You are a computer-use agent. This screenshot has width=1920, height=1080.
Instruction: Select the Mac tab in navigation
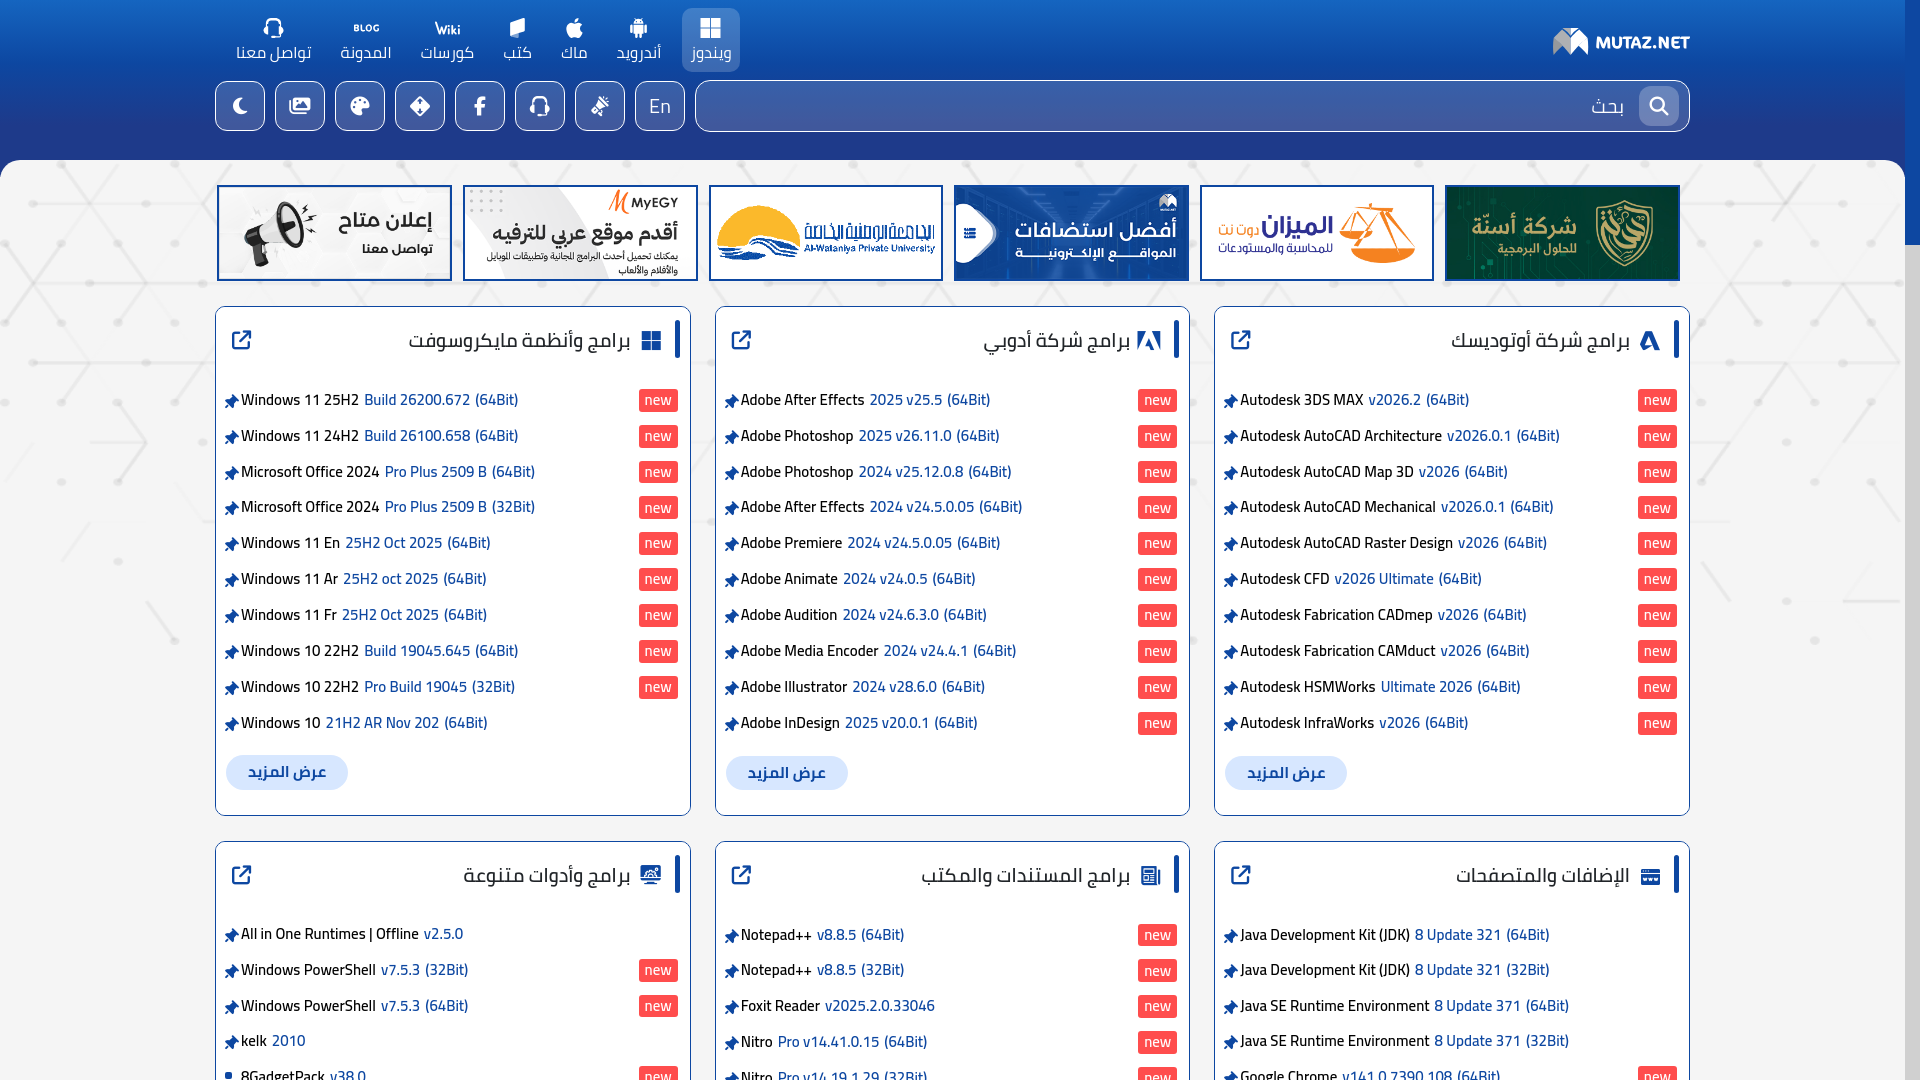[x=574, y=40]
